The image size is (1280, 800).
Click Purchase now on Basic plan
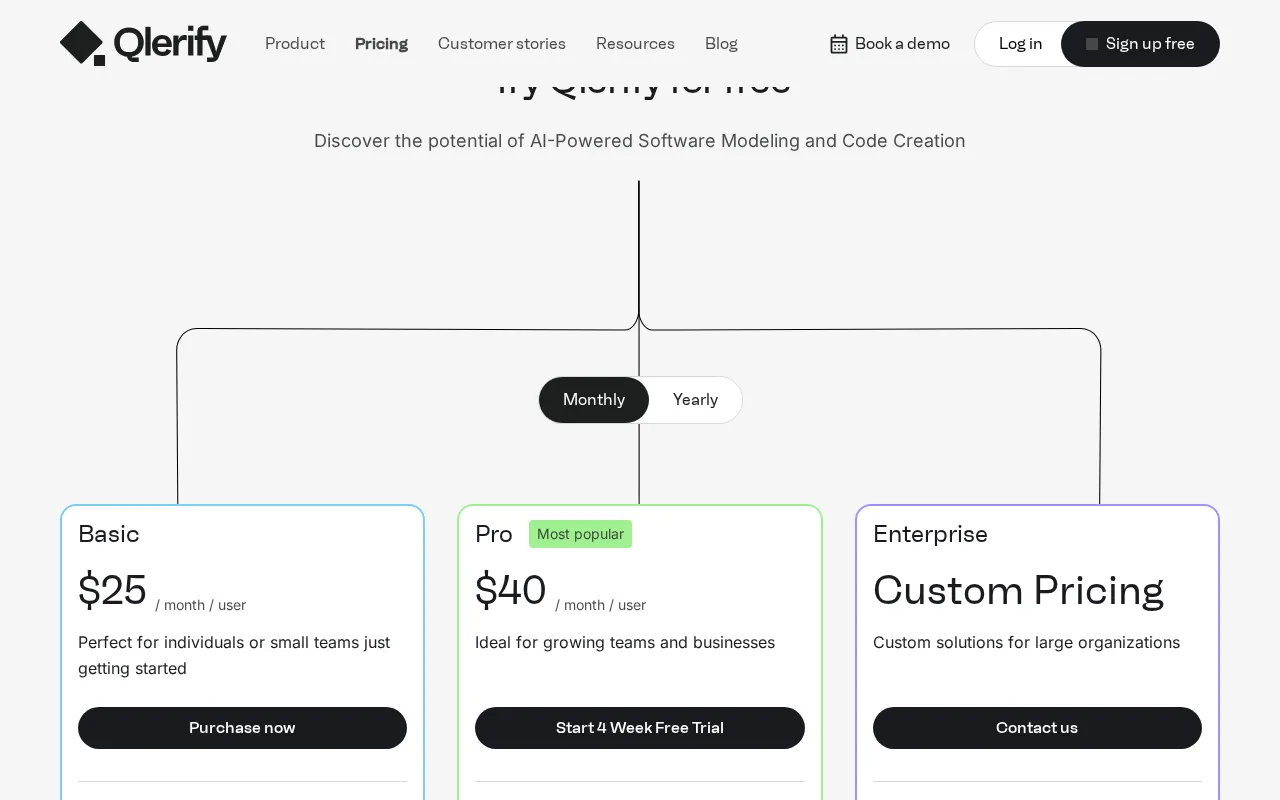(242, 728)
